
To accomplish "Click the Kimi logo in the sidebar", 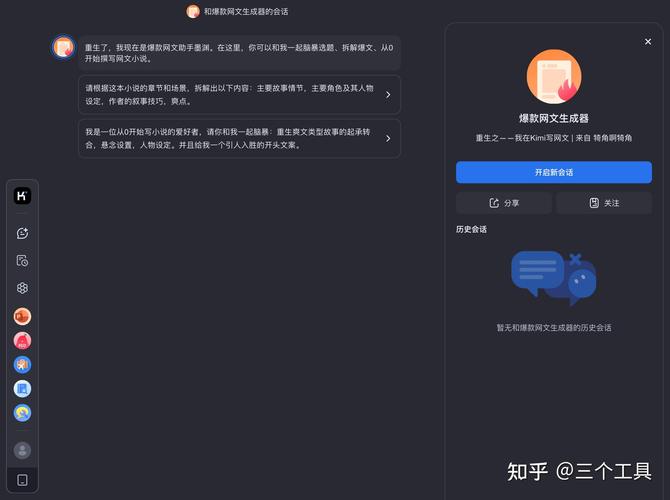I will (x=22, y=196).
